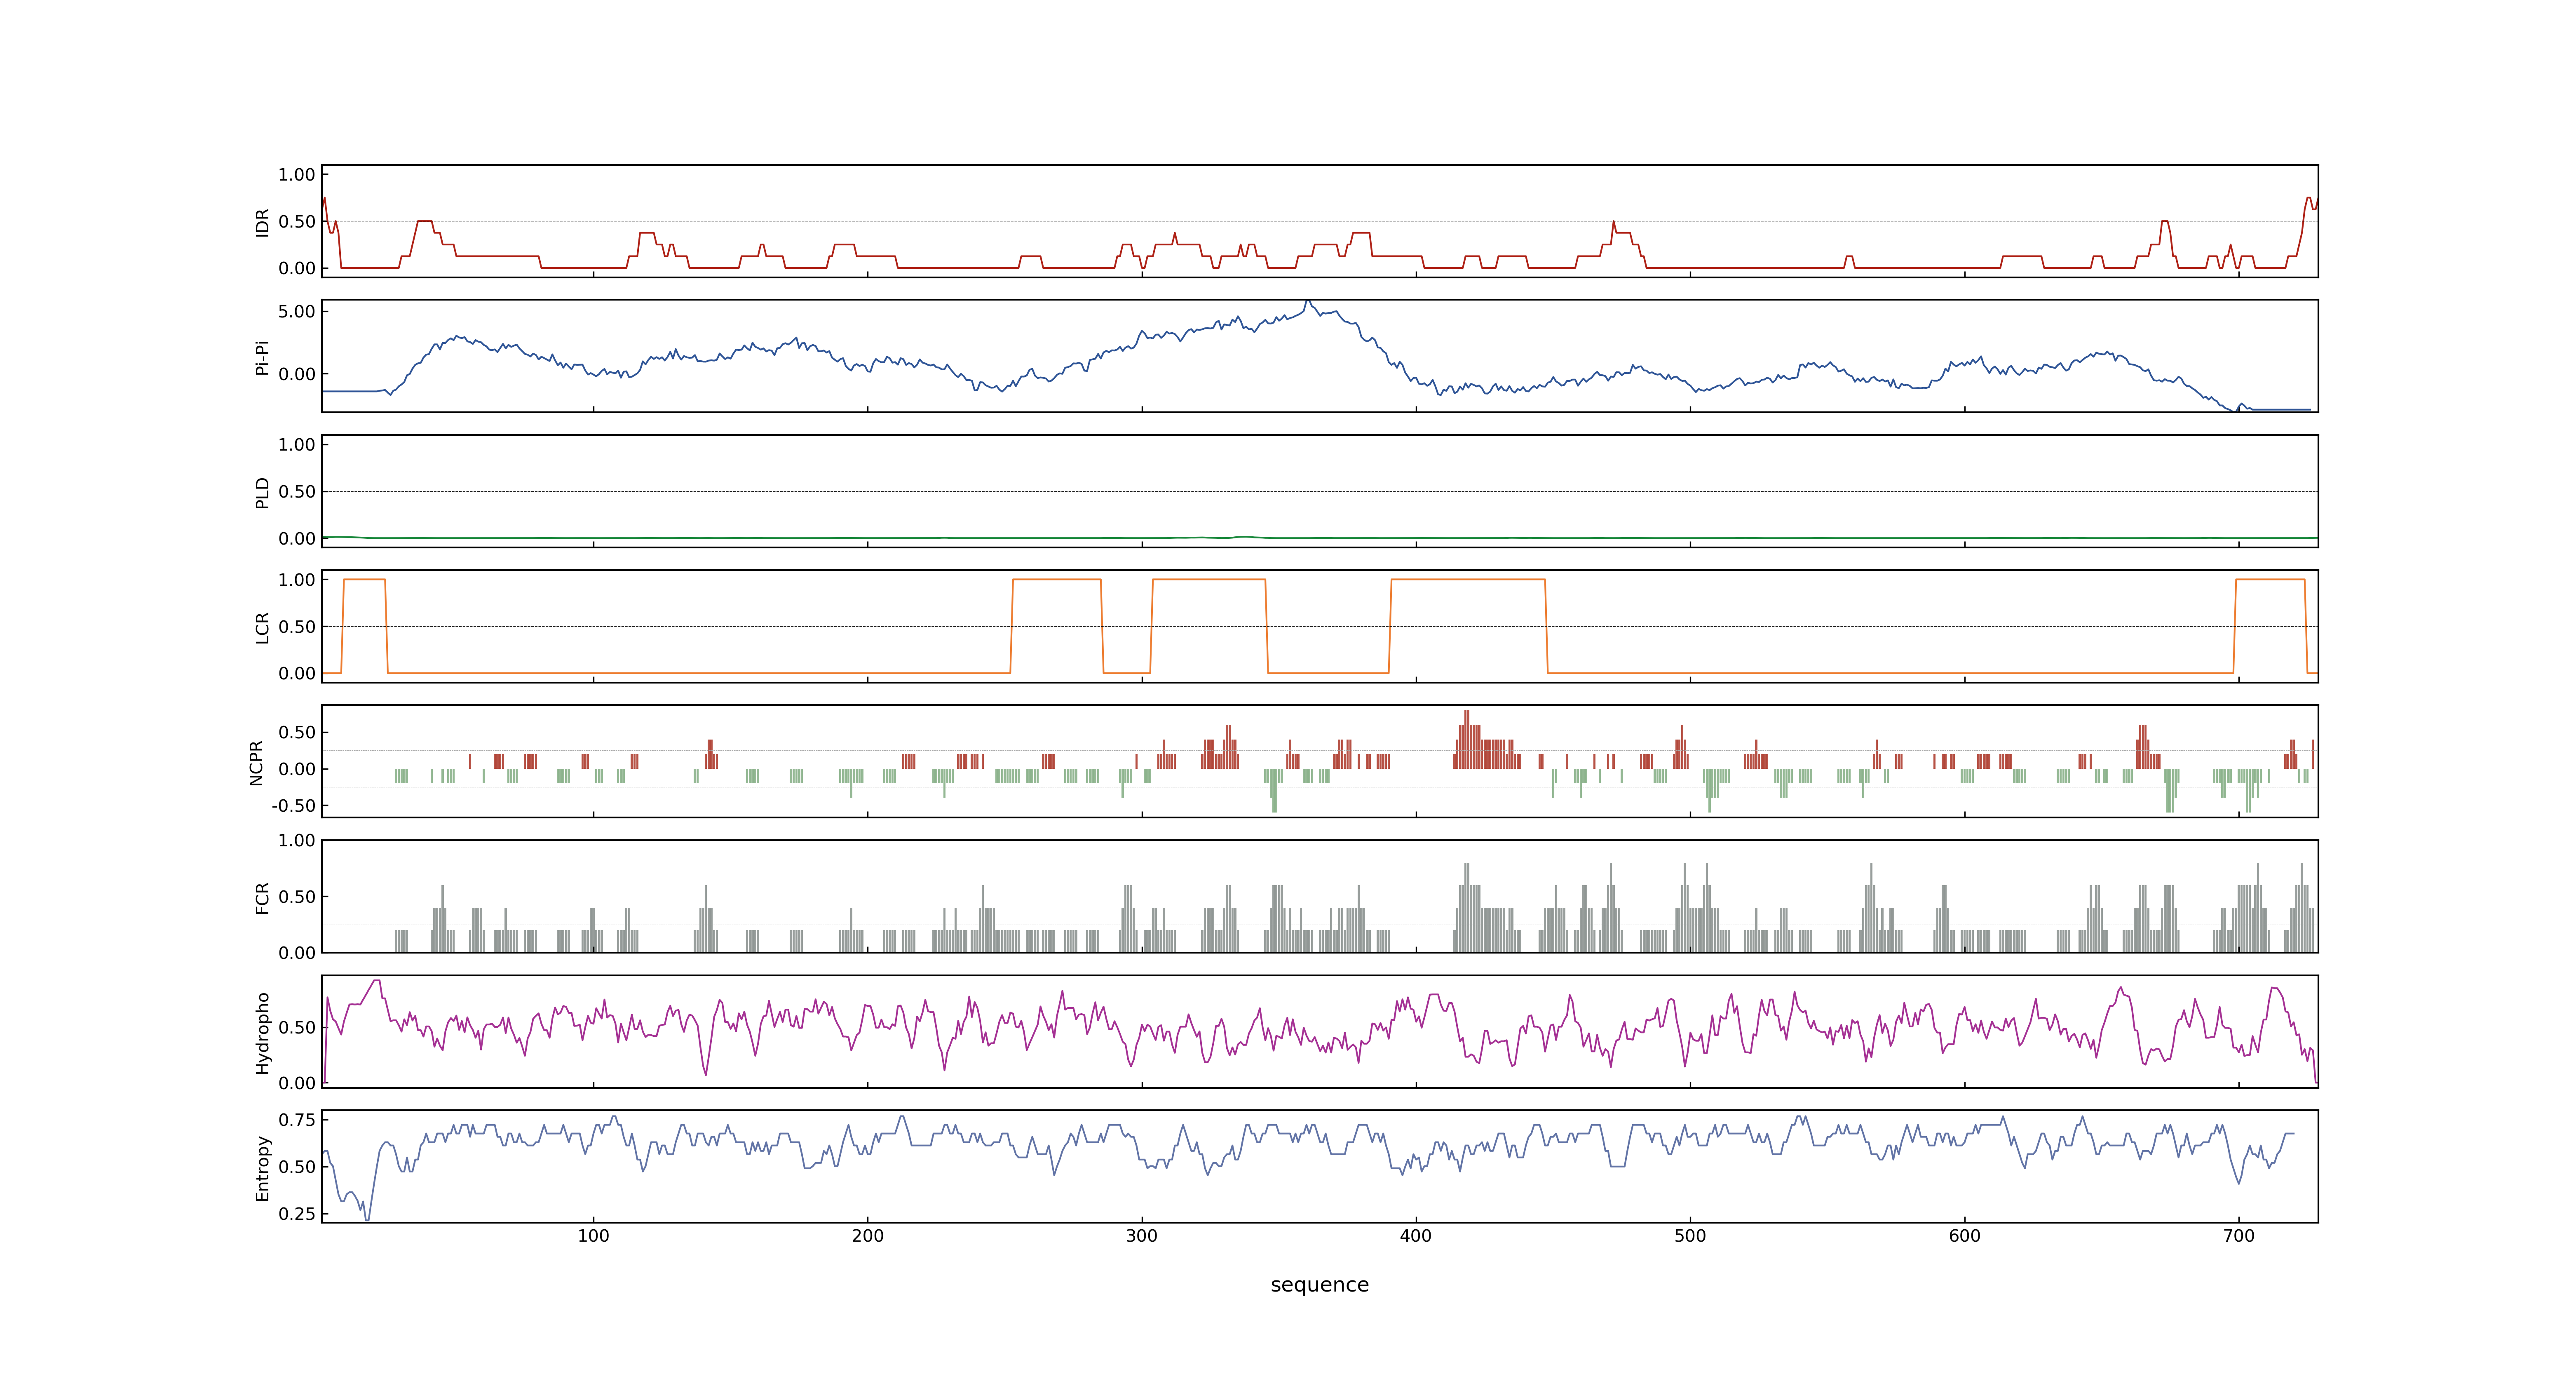The image size is (2576, 1374).
Task: Click the NCPR y-axis label
Action: click(x=257, y=763)
